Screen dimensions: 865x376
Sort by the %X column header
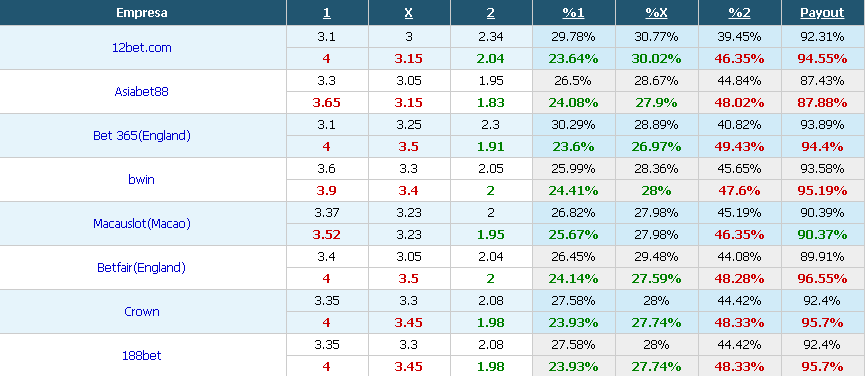656,13
